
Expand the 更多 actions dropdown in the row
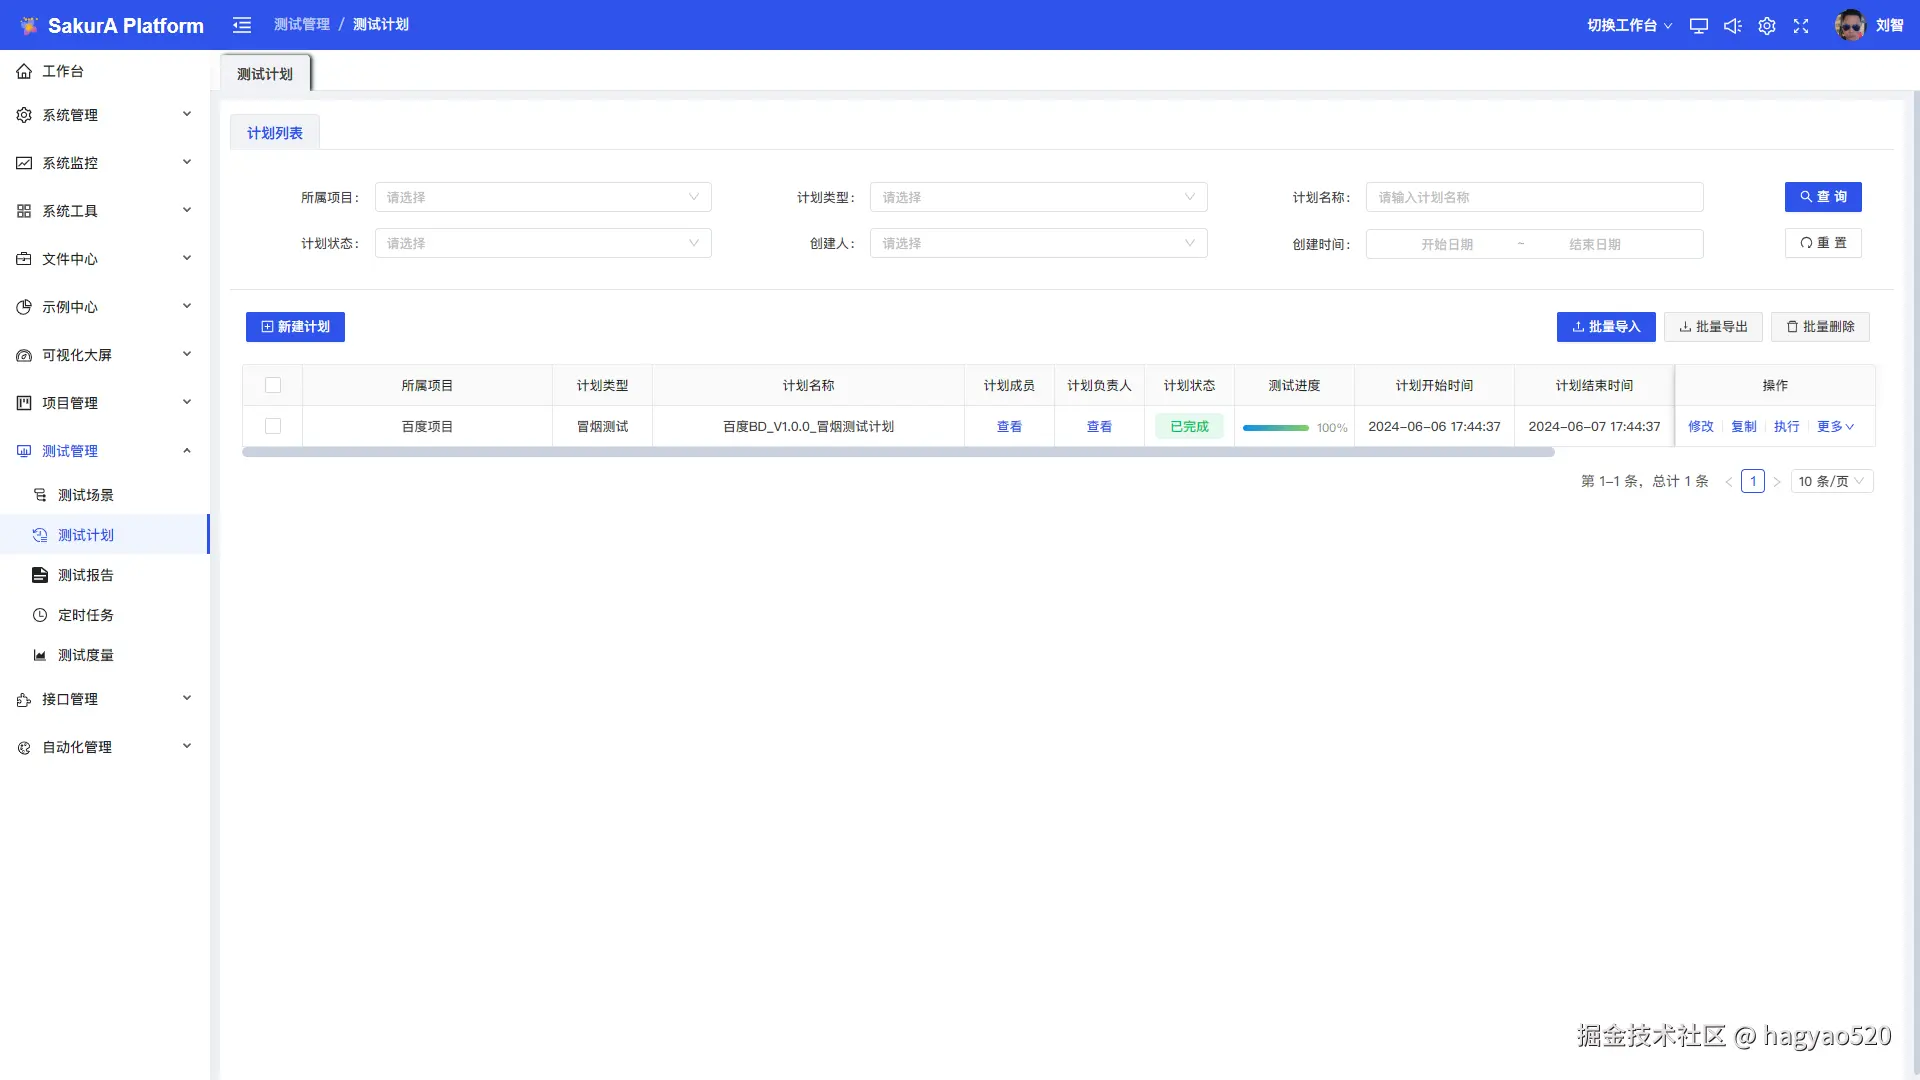click(1835, 426)
